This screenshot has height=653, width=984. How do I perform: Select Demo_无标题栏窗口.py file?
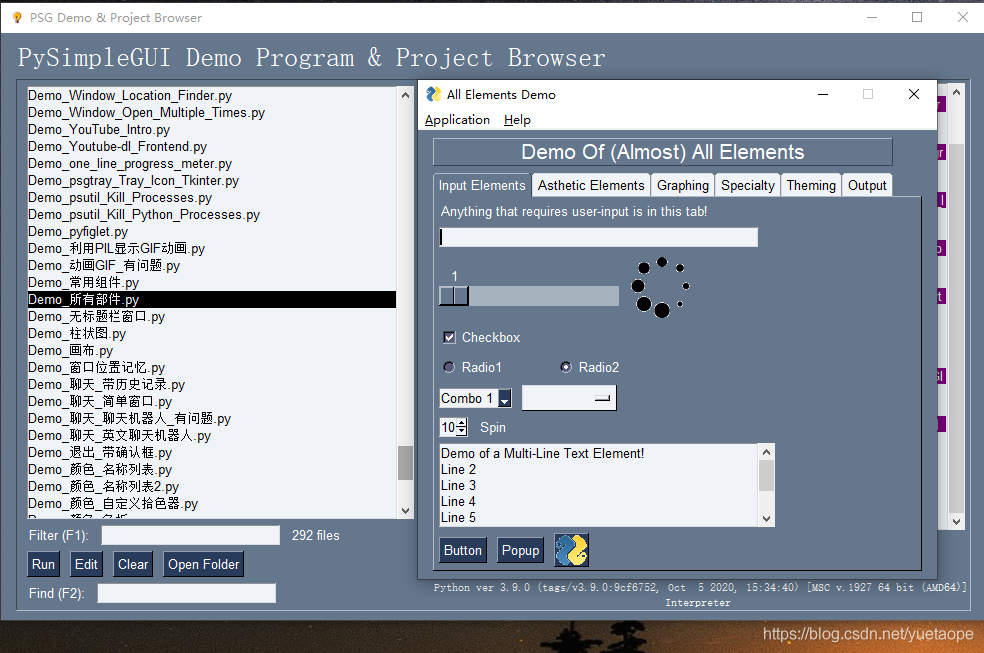(211, 316)
